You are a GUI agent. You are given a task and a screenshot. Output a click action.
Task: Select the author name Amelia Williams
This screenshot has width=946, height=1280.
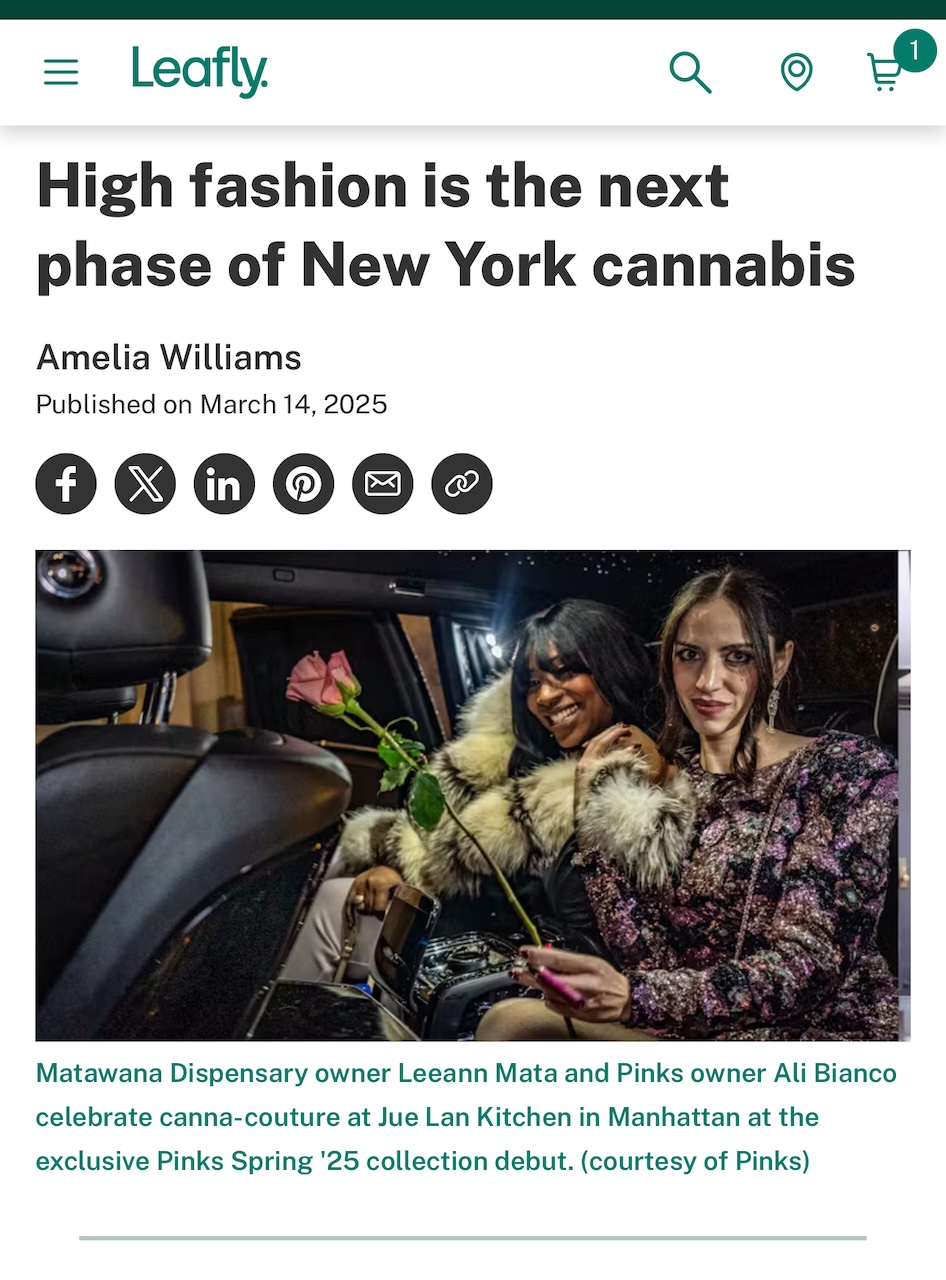click(x=169, y=357)
